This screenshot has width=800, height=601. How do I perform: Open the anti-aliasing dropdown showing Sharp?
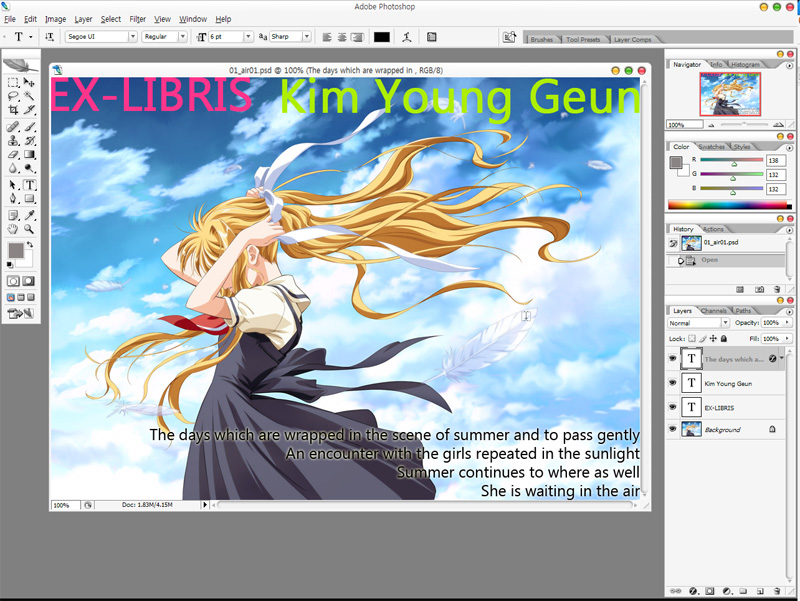click(307, 37)
